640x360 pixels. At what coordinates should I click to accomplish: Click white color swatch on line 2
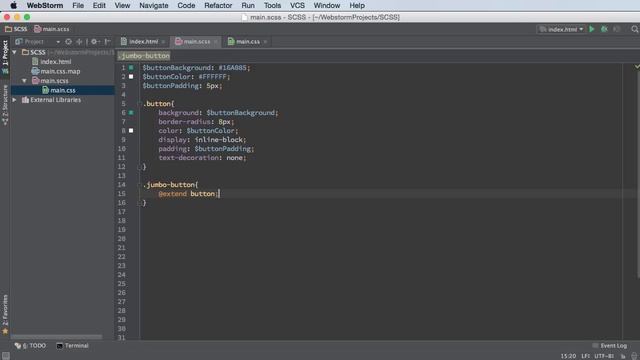click(x=131, y=77)
